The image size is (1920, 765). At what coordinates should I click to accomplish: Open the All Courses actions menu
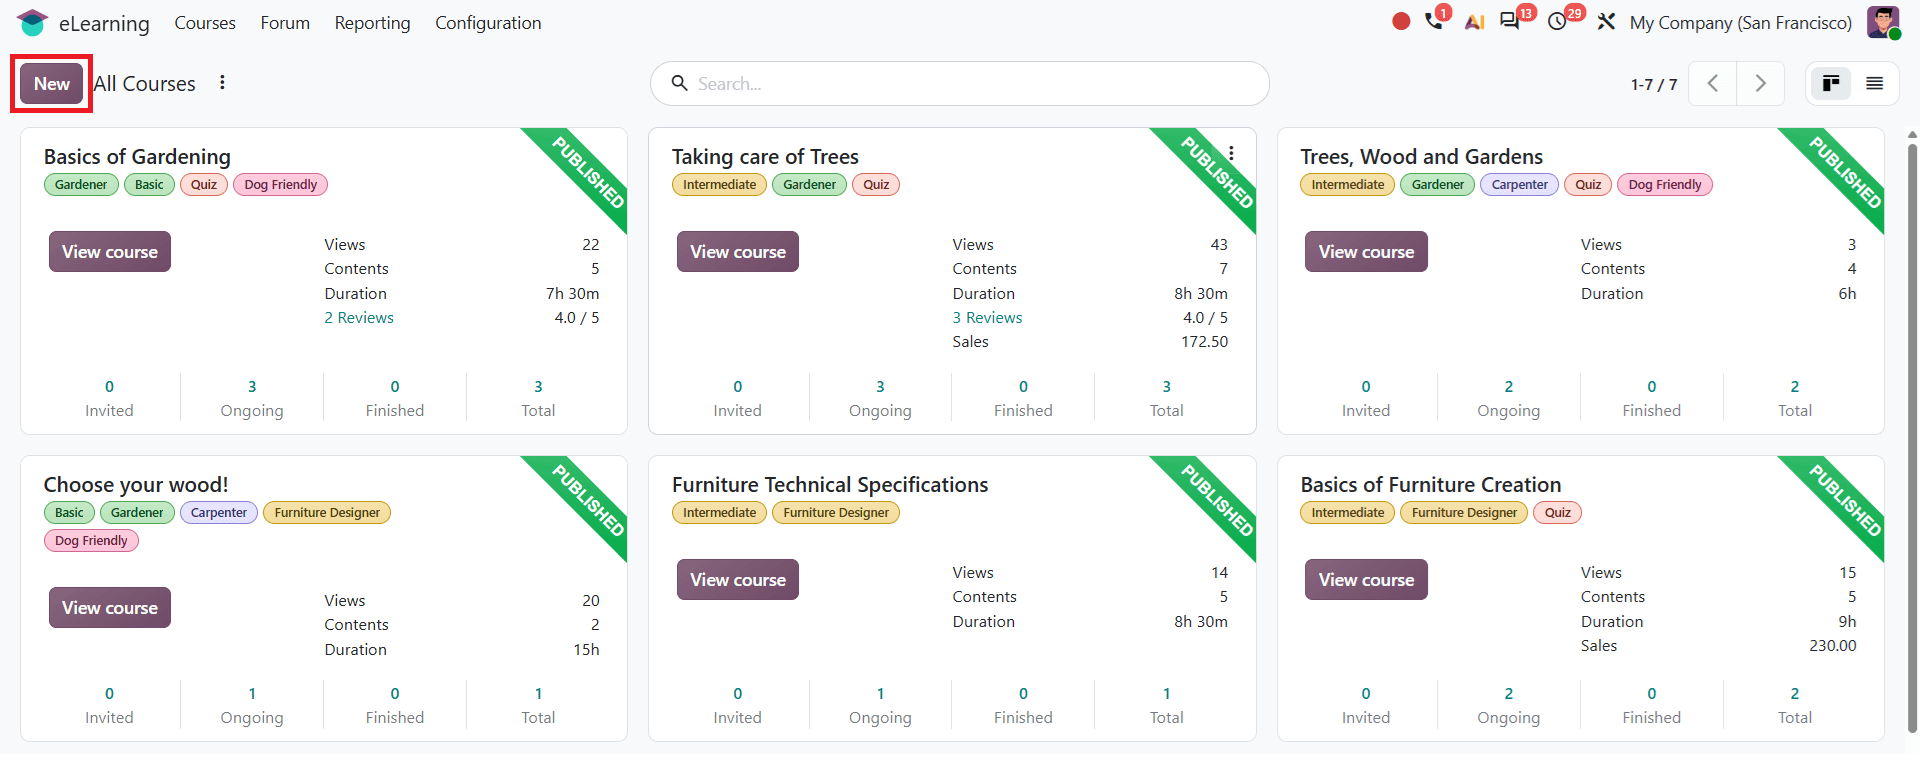click(x=222, y=83)
